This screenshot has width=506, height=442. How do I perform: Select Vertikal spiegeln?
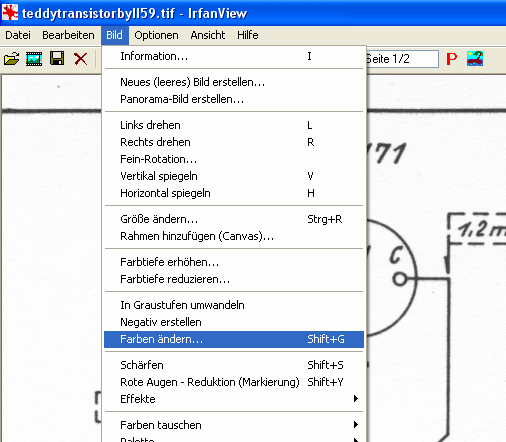pyautogui.click(x=234, y=176)
